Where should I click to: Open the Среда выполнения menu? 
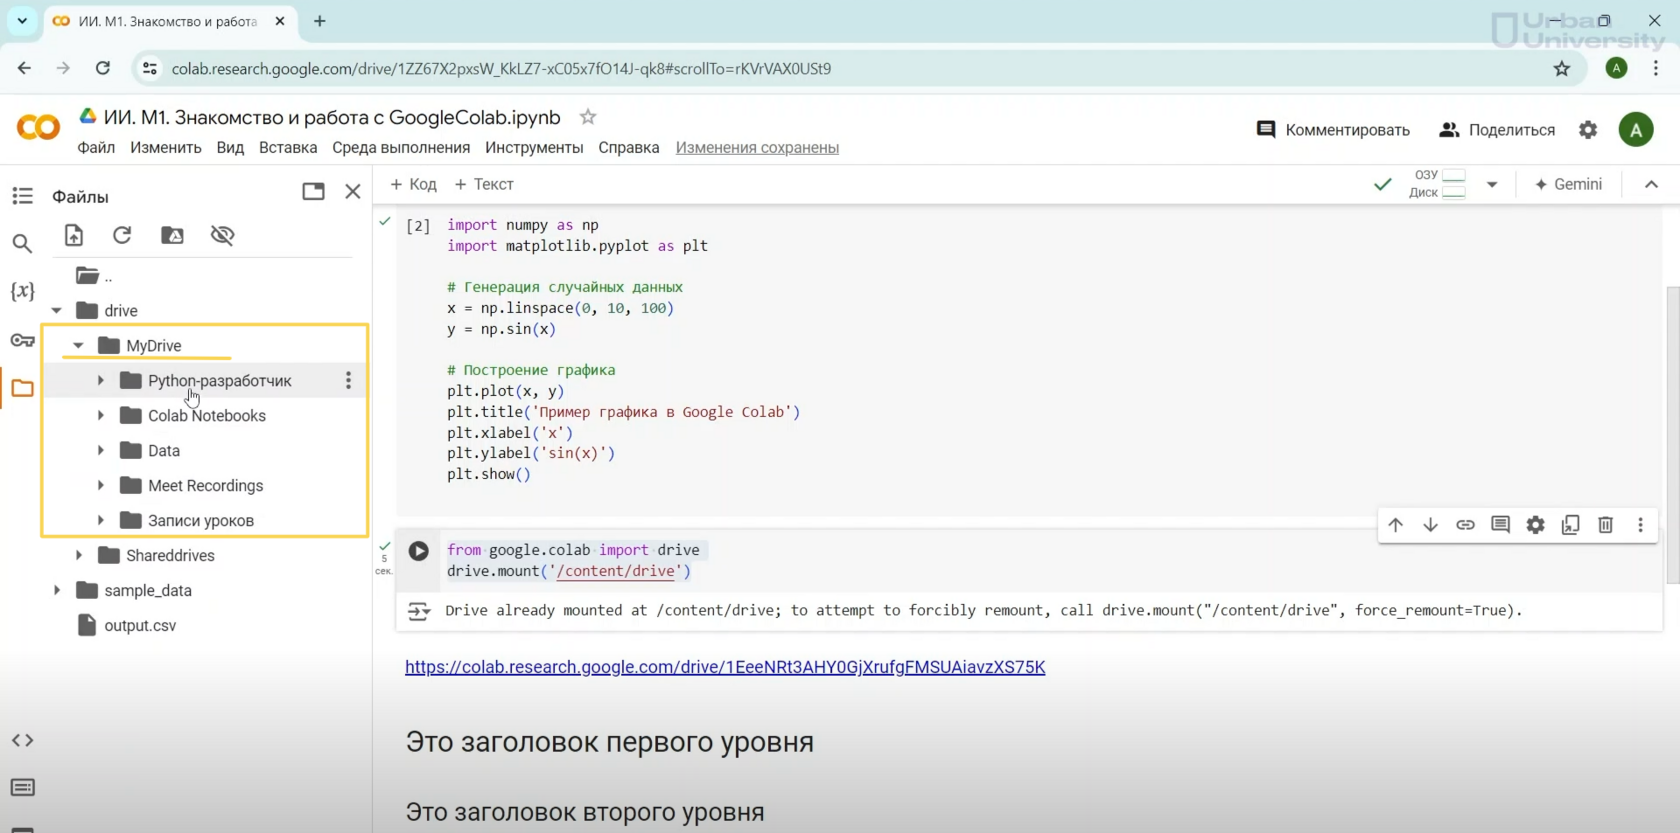click(400, 148)
